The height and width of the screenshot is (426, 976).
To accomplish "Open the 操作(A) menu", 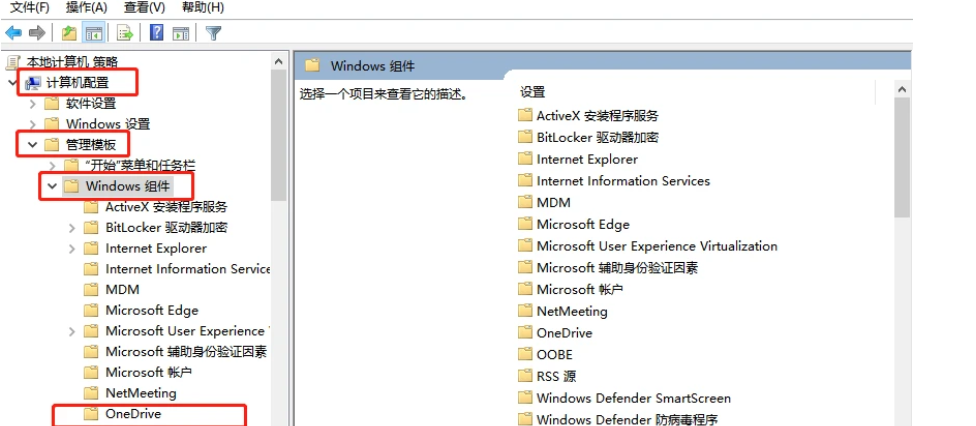I will point(87,7).
